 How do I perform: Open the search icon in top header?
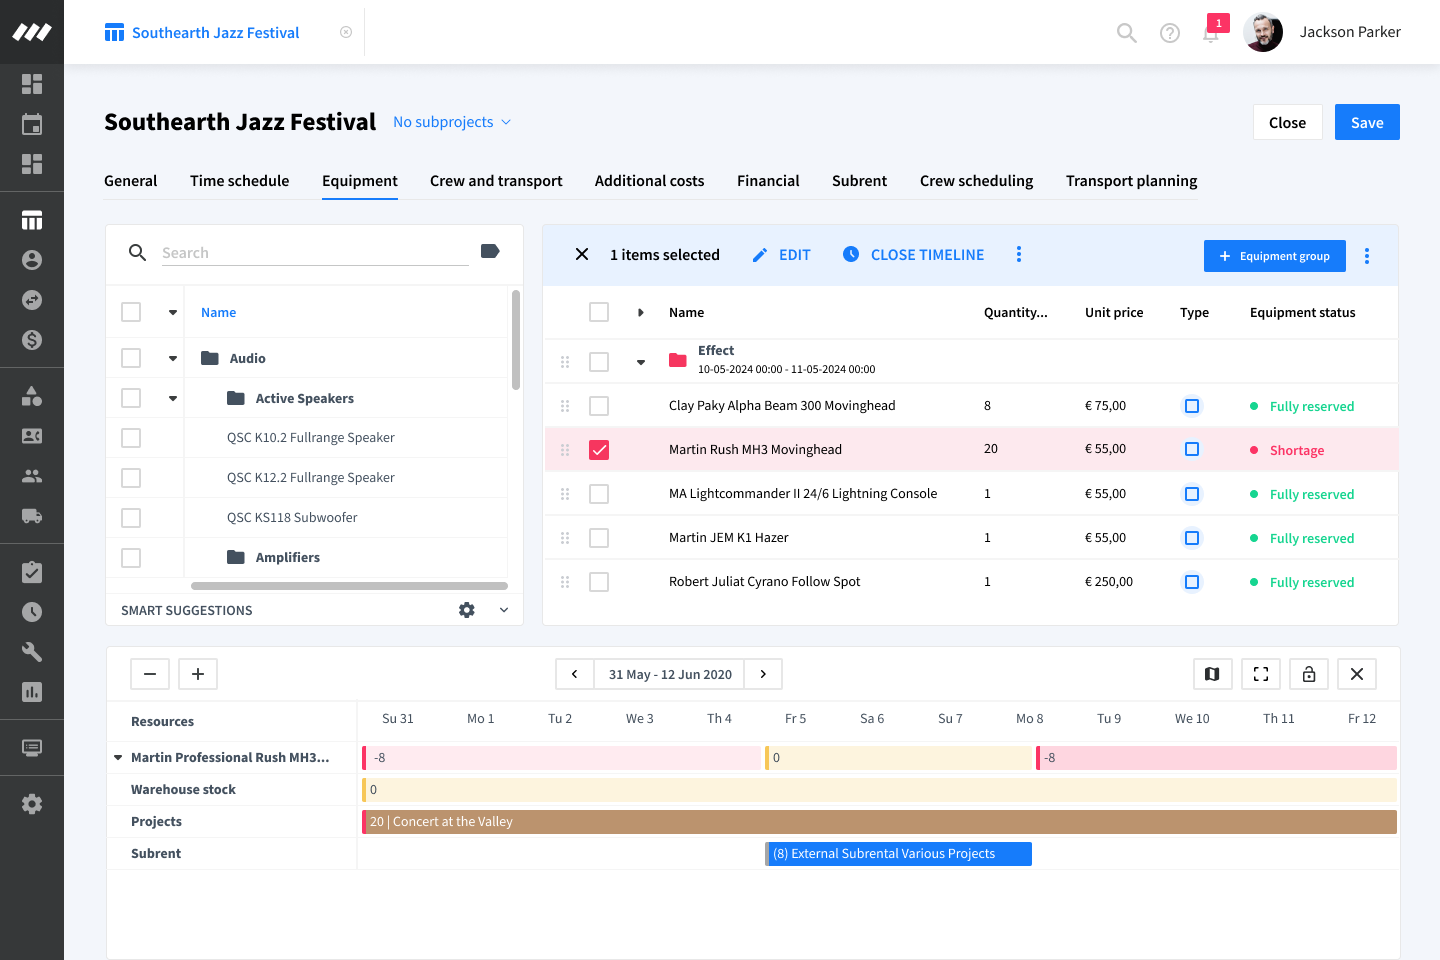(x=1127, y=33)
